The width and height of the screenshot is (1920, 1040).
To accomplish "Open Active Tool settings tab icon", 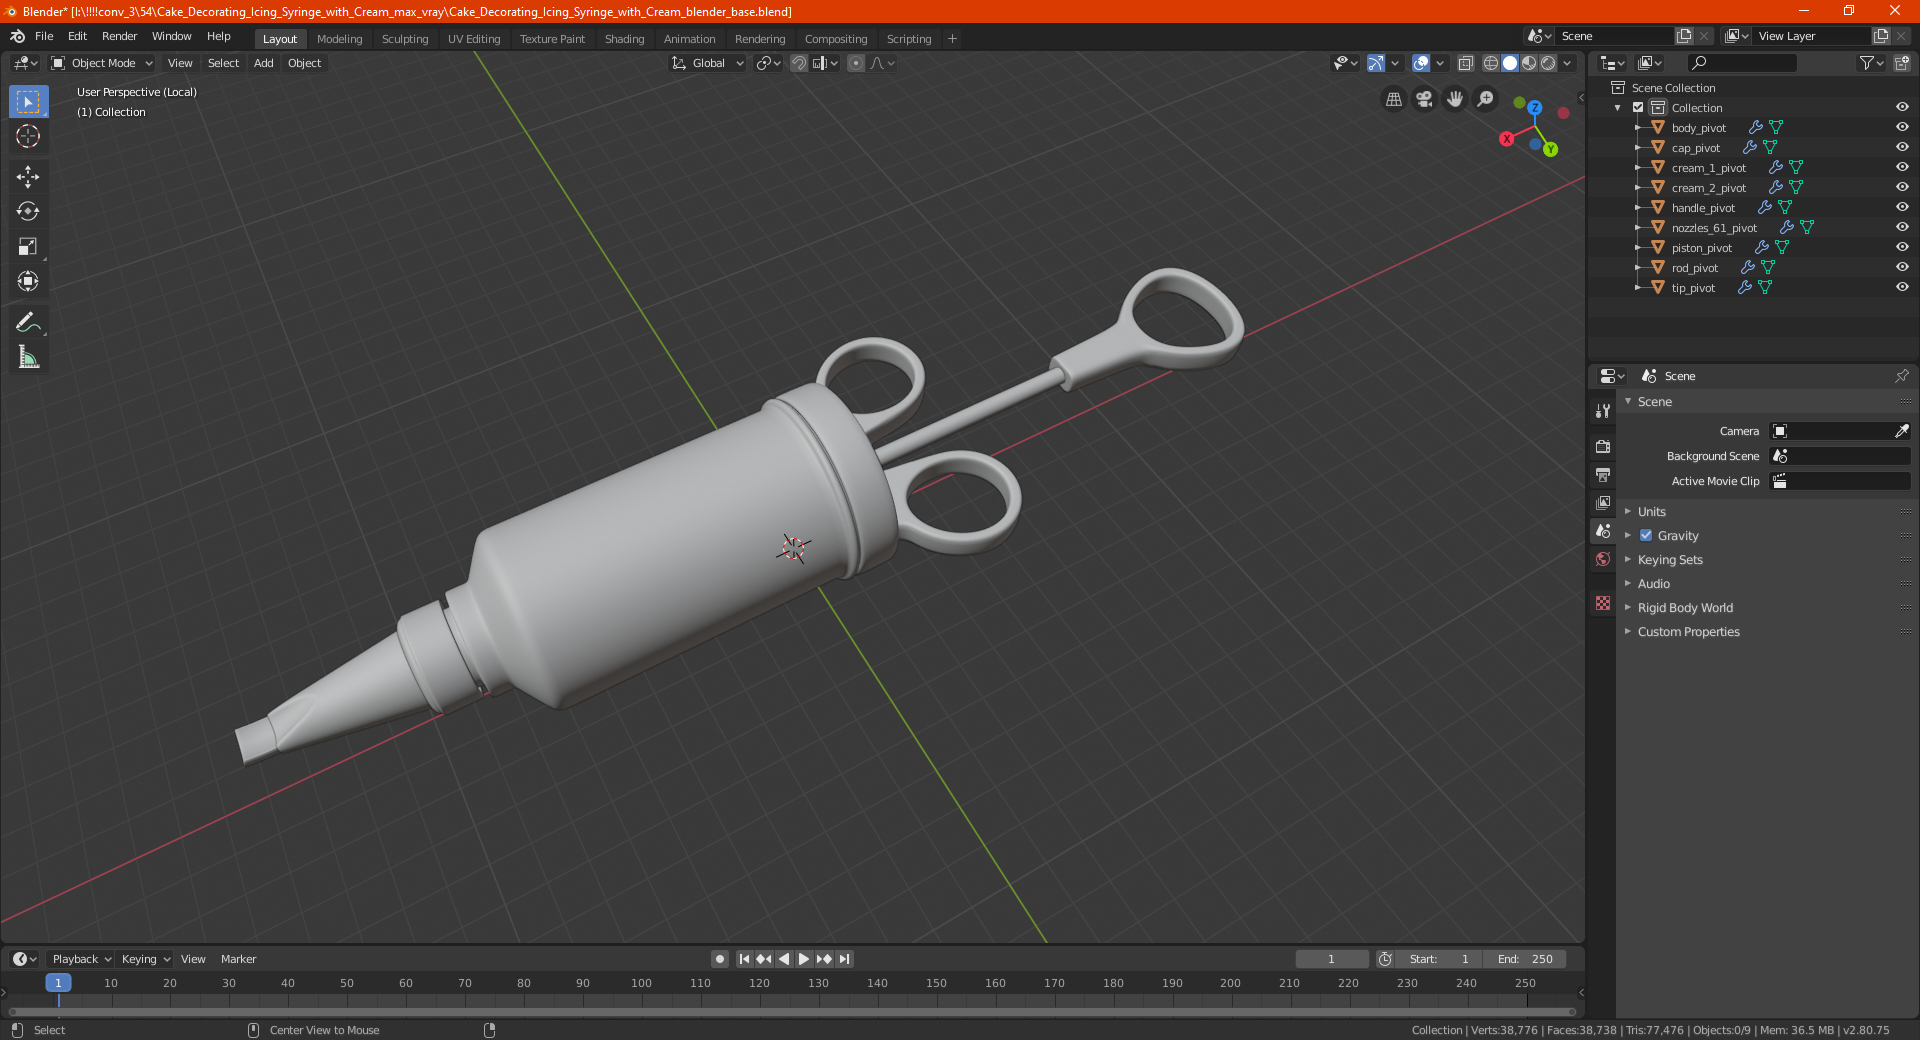I will coord(1603,411).
